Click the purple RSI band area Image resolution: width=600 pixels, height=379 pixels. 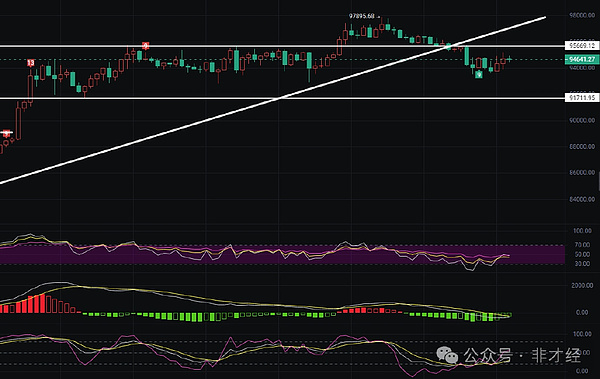[282, 255]
